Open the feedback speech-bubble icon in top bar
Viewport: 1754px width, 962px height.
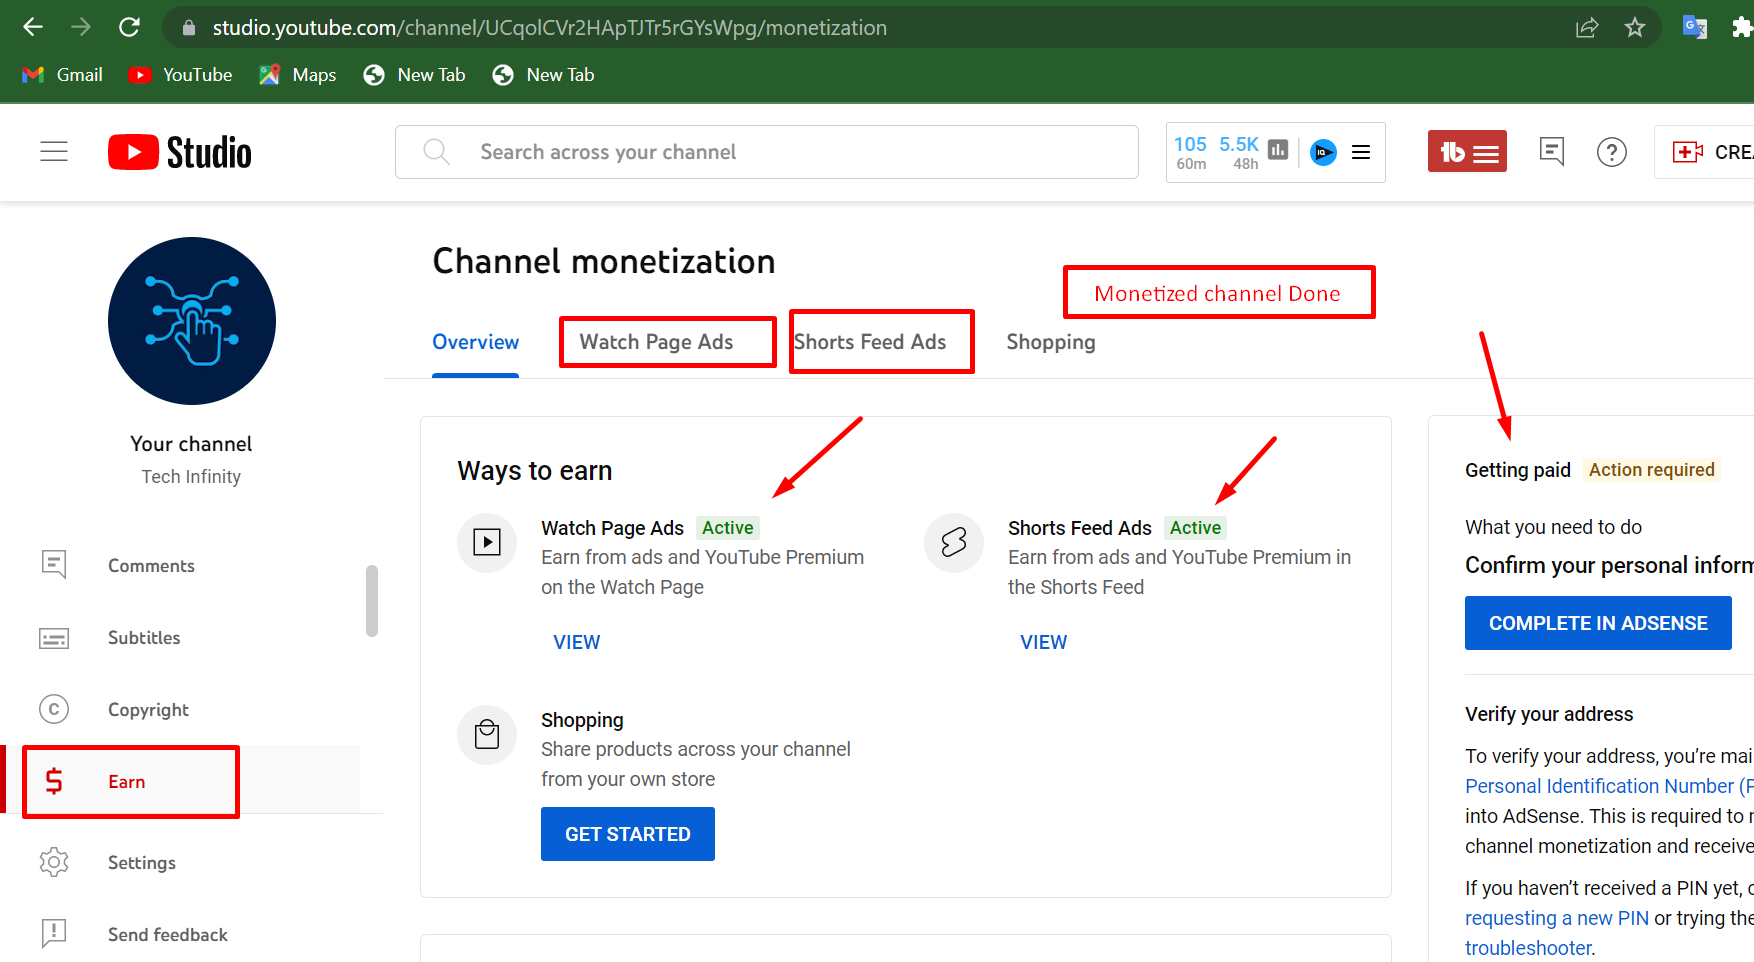[1551, 151]
